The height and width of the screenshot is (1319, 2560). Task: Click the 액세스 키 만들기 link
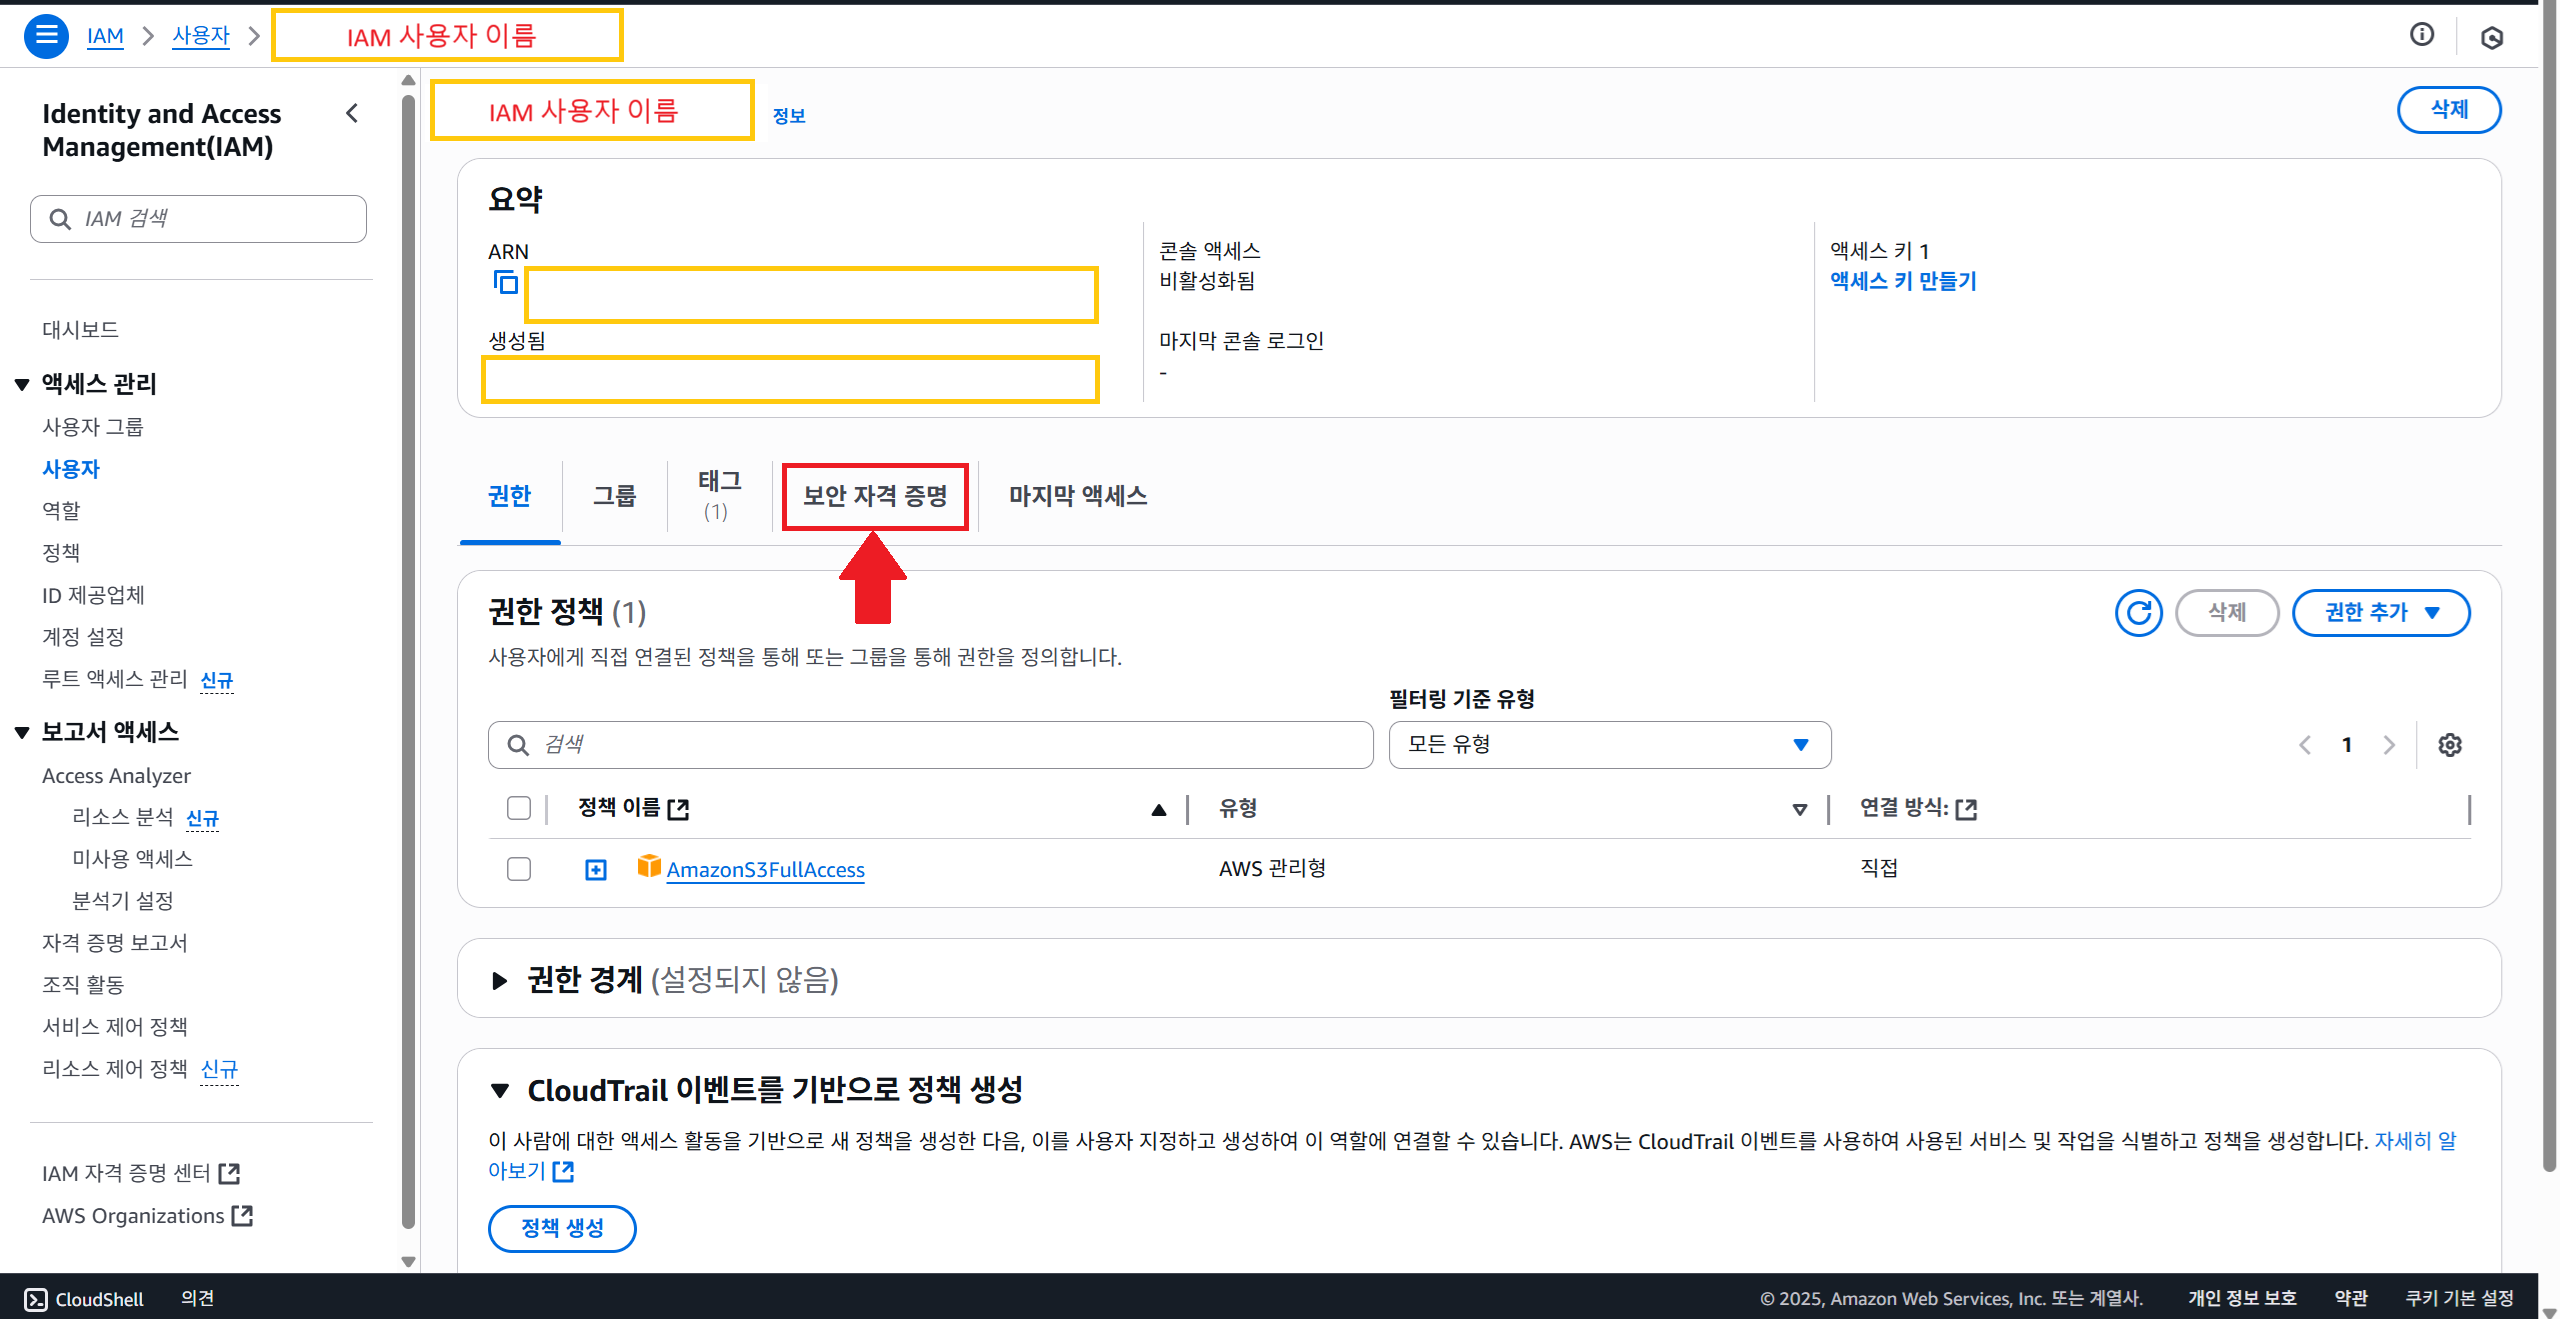click(x=1903, y=281)
